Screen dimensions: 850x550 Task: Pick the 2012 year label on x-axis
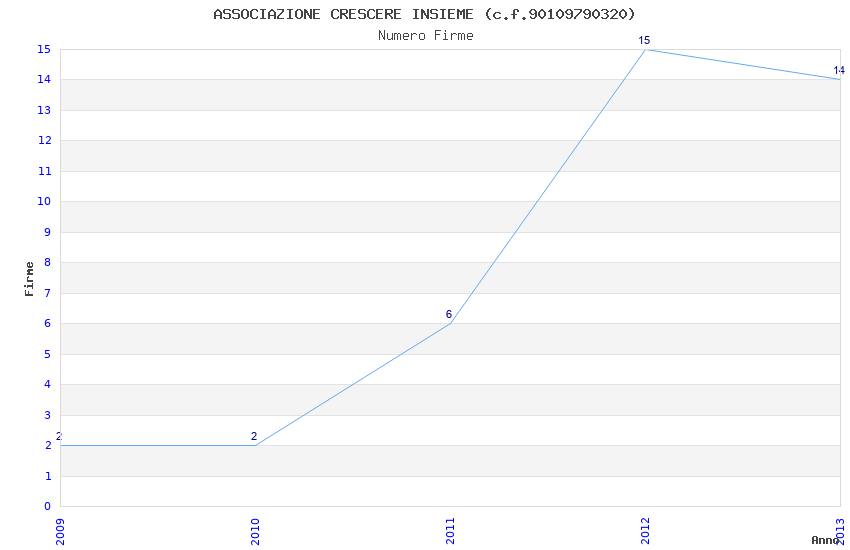click(x=645, y=529)
